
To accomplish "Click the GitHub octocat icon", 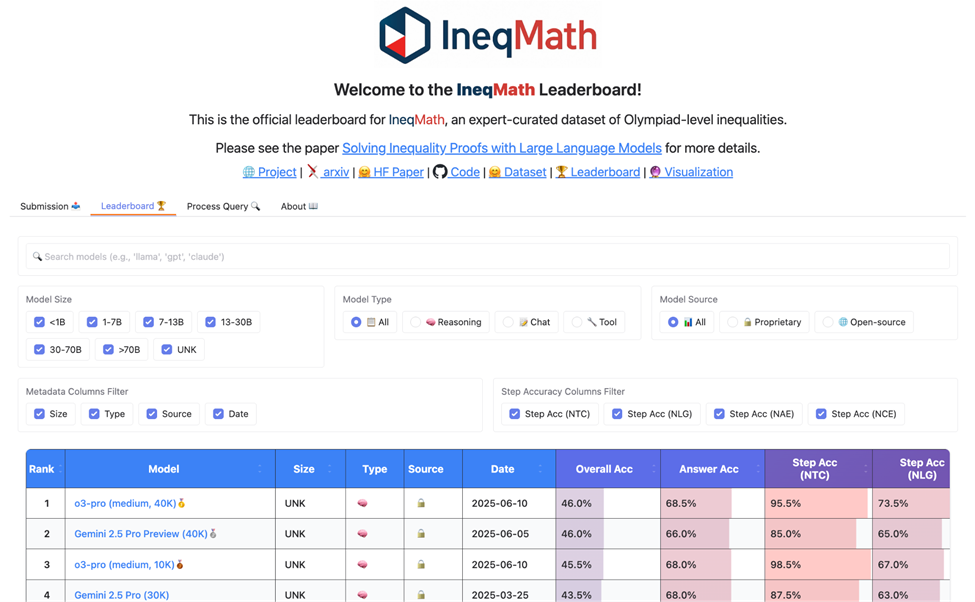I will tap(440, 172).
